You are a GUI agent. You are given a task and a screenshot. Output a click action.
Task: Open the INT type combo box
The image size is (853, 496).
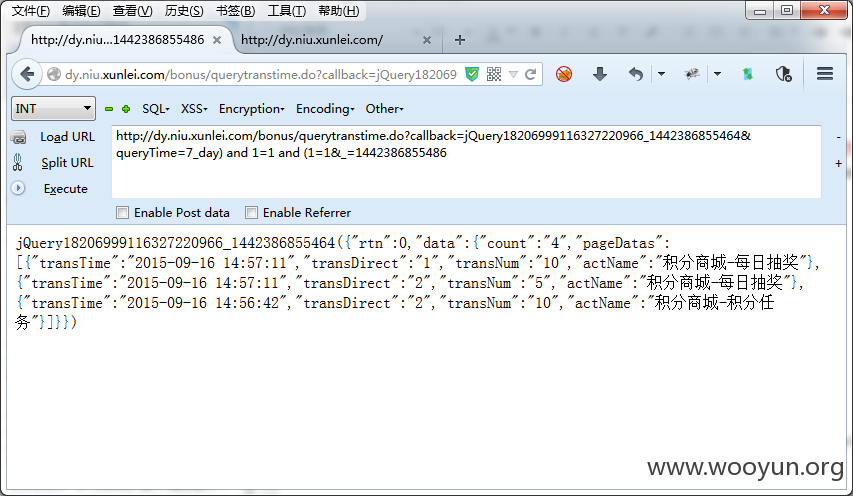53,108
